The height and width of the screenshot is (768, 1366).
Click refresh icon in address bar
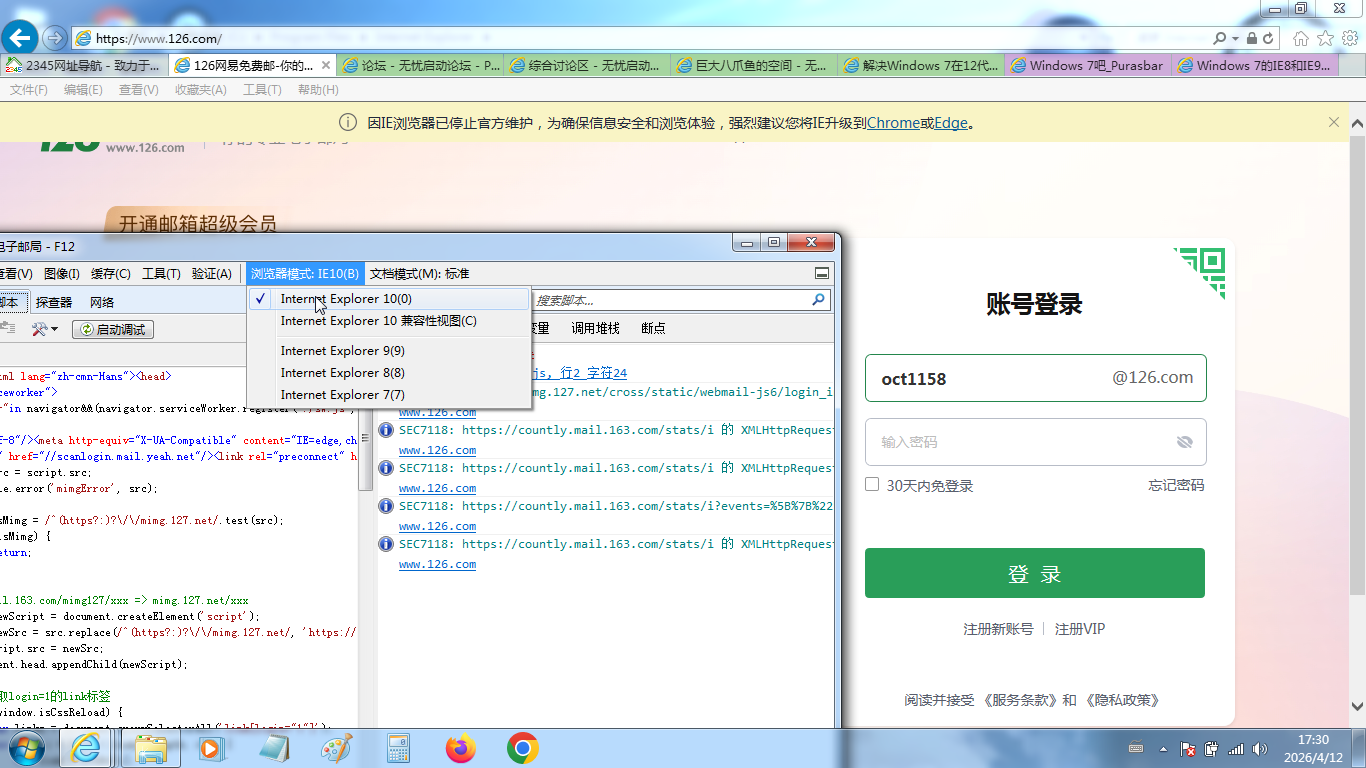1268,38
